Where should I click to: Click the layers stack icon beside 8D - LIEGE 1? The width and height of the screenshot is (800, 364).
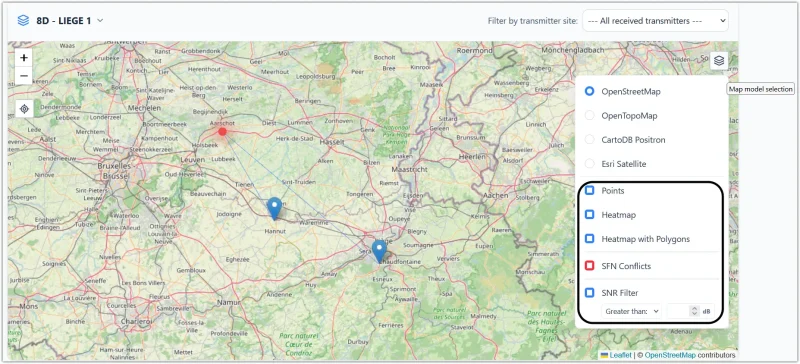point(23,21)
